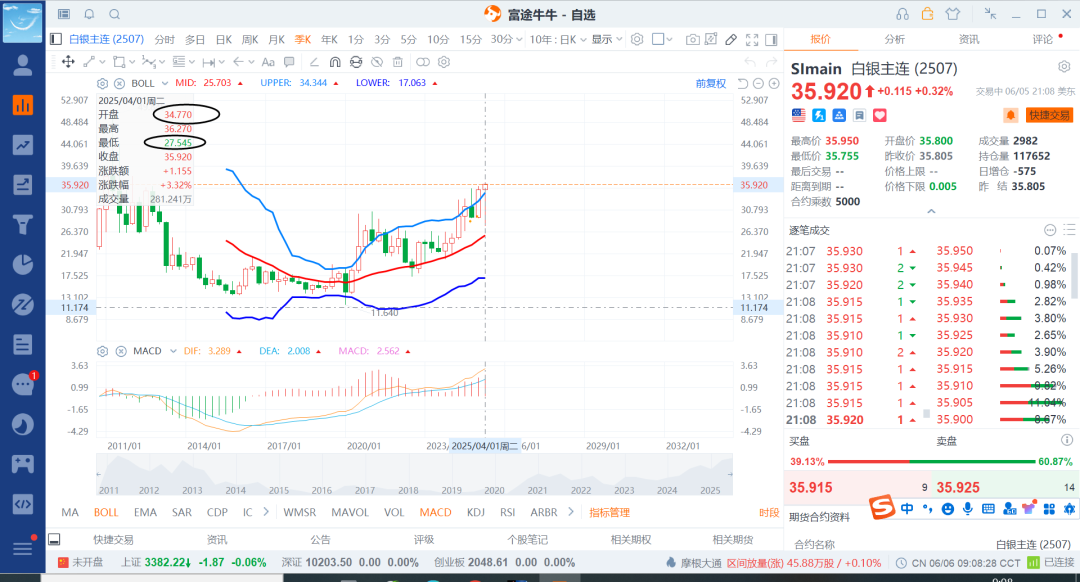Add to favorites with the heart icon
Viewport: 1080px width, 582px height.
click(x=880, y=116)
